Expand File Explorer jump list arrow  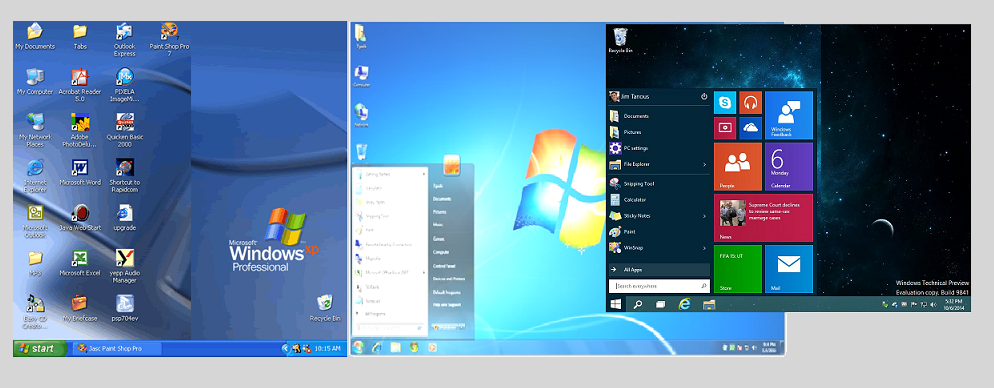(705, 164)
